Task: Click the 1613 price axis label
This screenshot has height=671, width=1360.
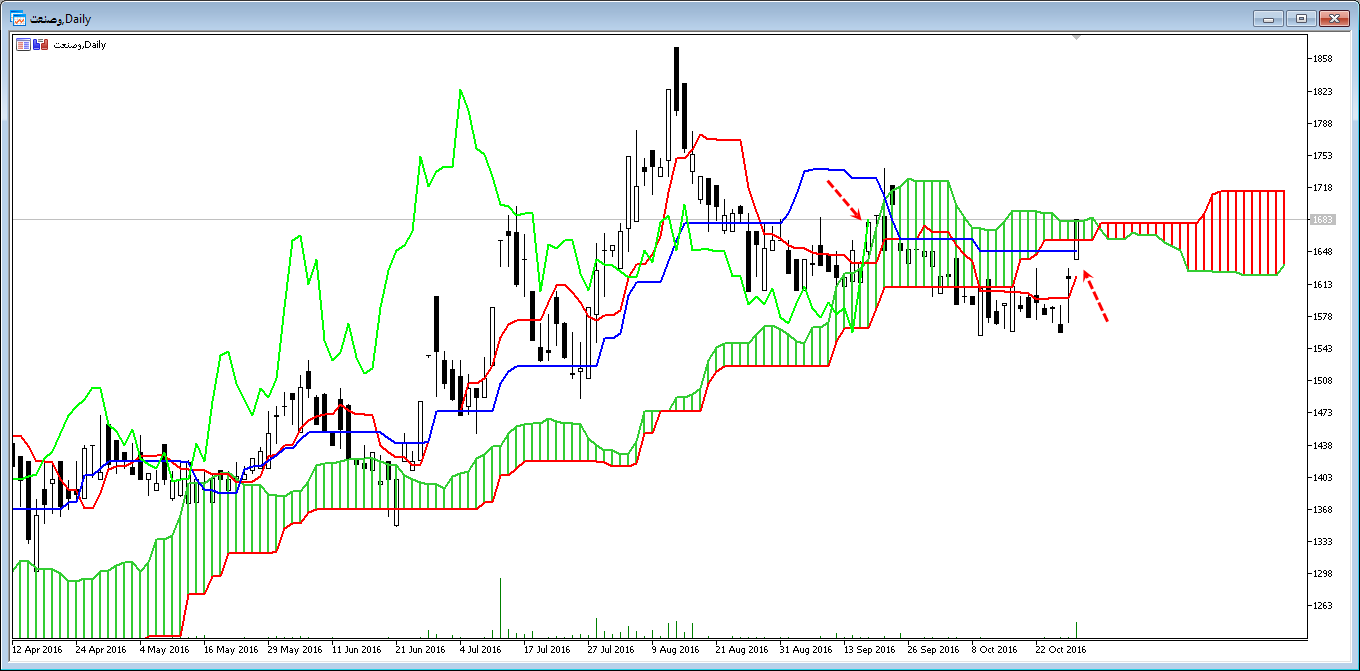Action: 1322,284
